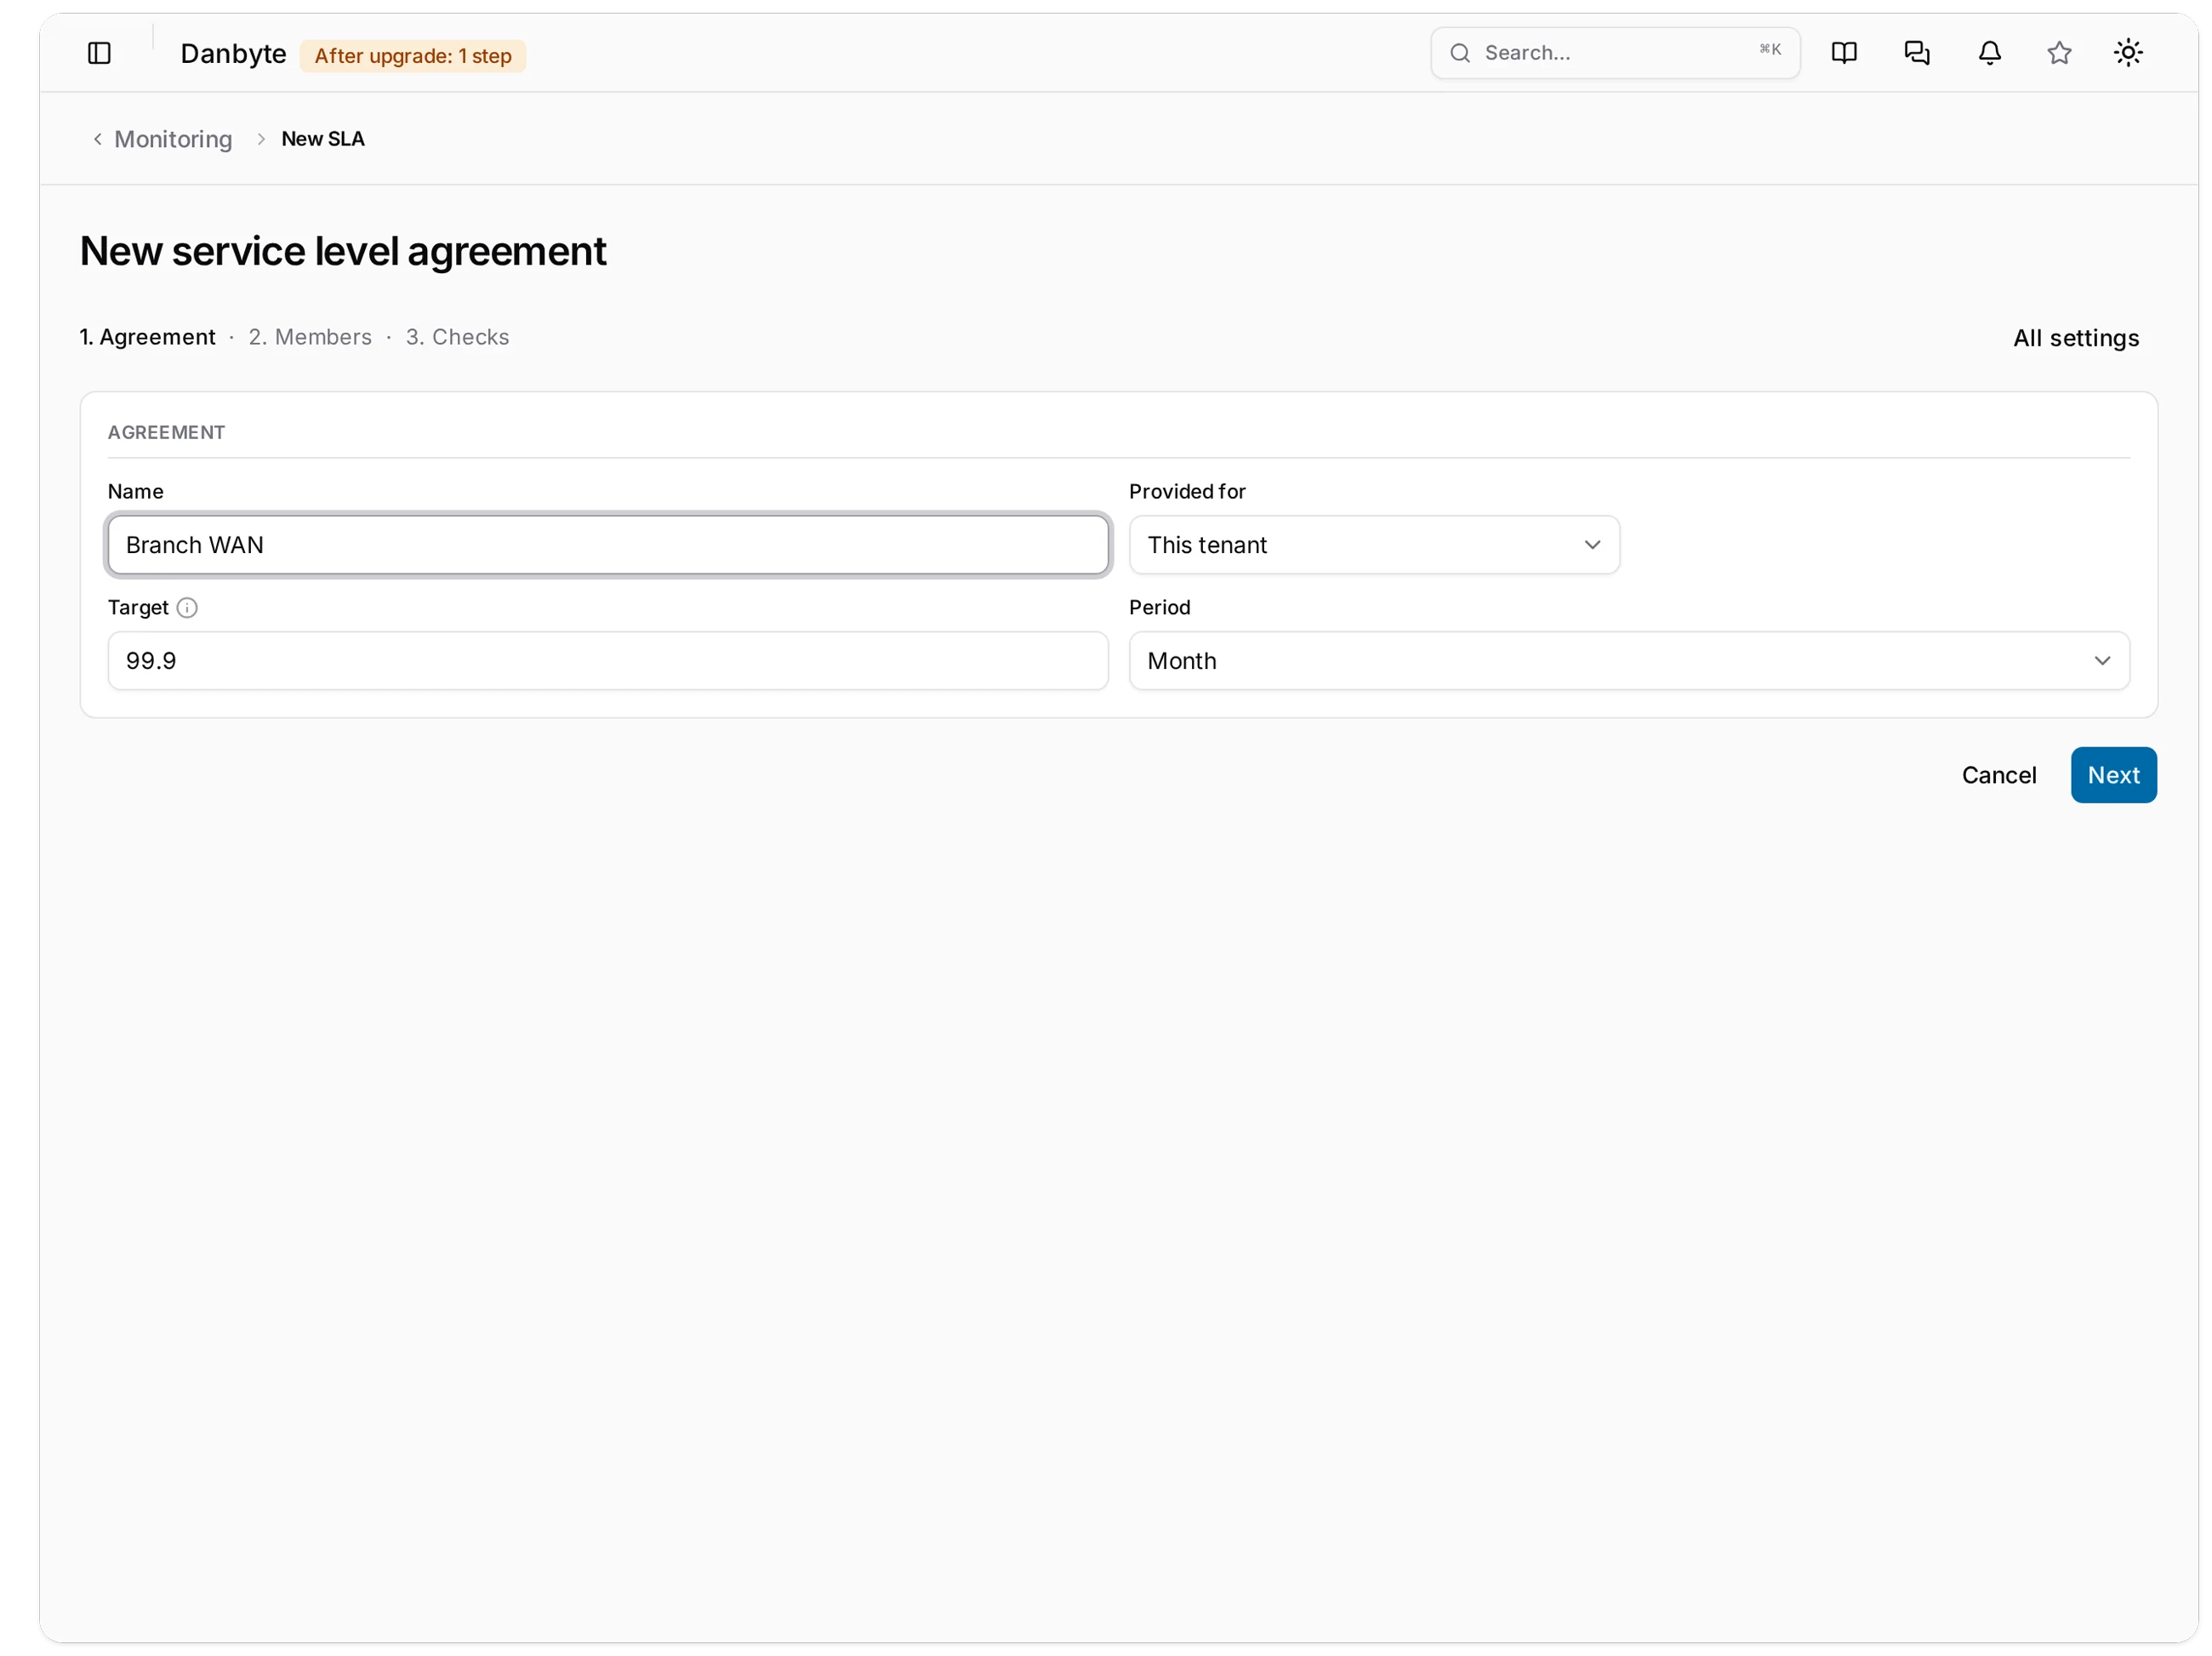The image size is (2212, 1656).
Task: Click the favorites star icon
Action: 2059,53
